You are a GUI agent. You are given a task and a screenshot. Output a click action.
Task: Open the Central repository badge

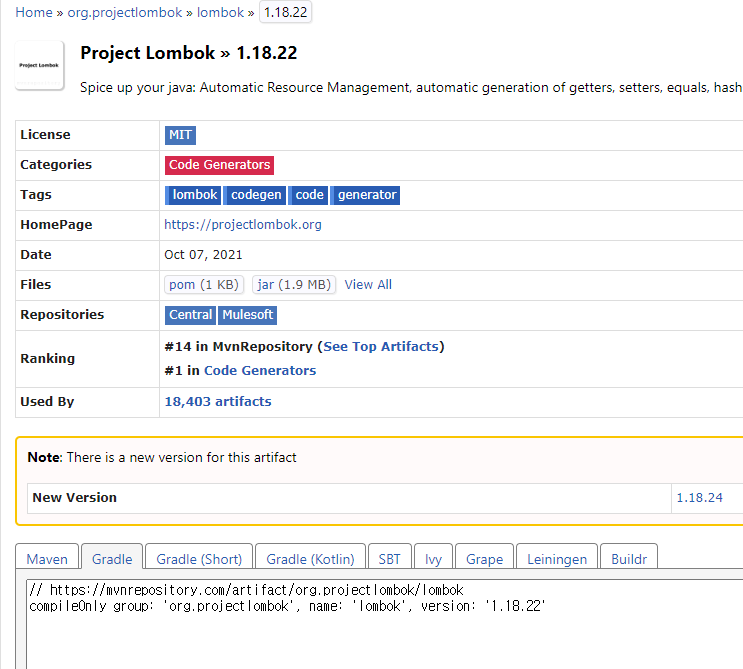coord(190,315)
